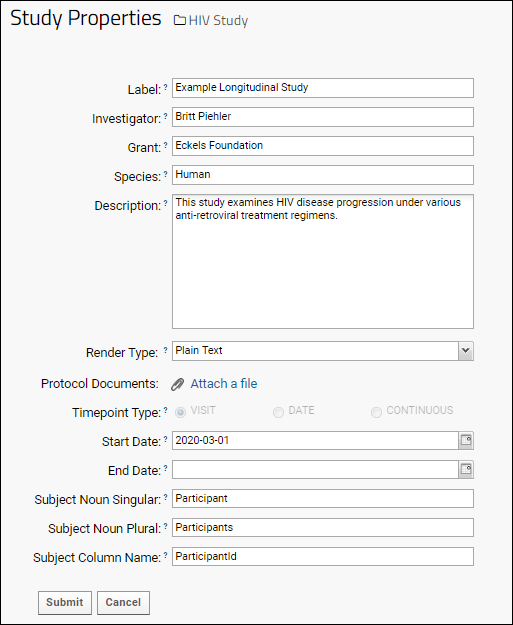Click the HIV Study folder icon
The image size is (513, 625).
tap(179, 20)
